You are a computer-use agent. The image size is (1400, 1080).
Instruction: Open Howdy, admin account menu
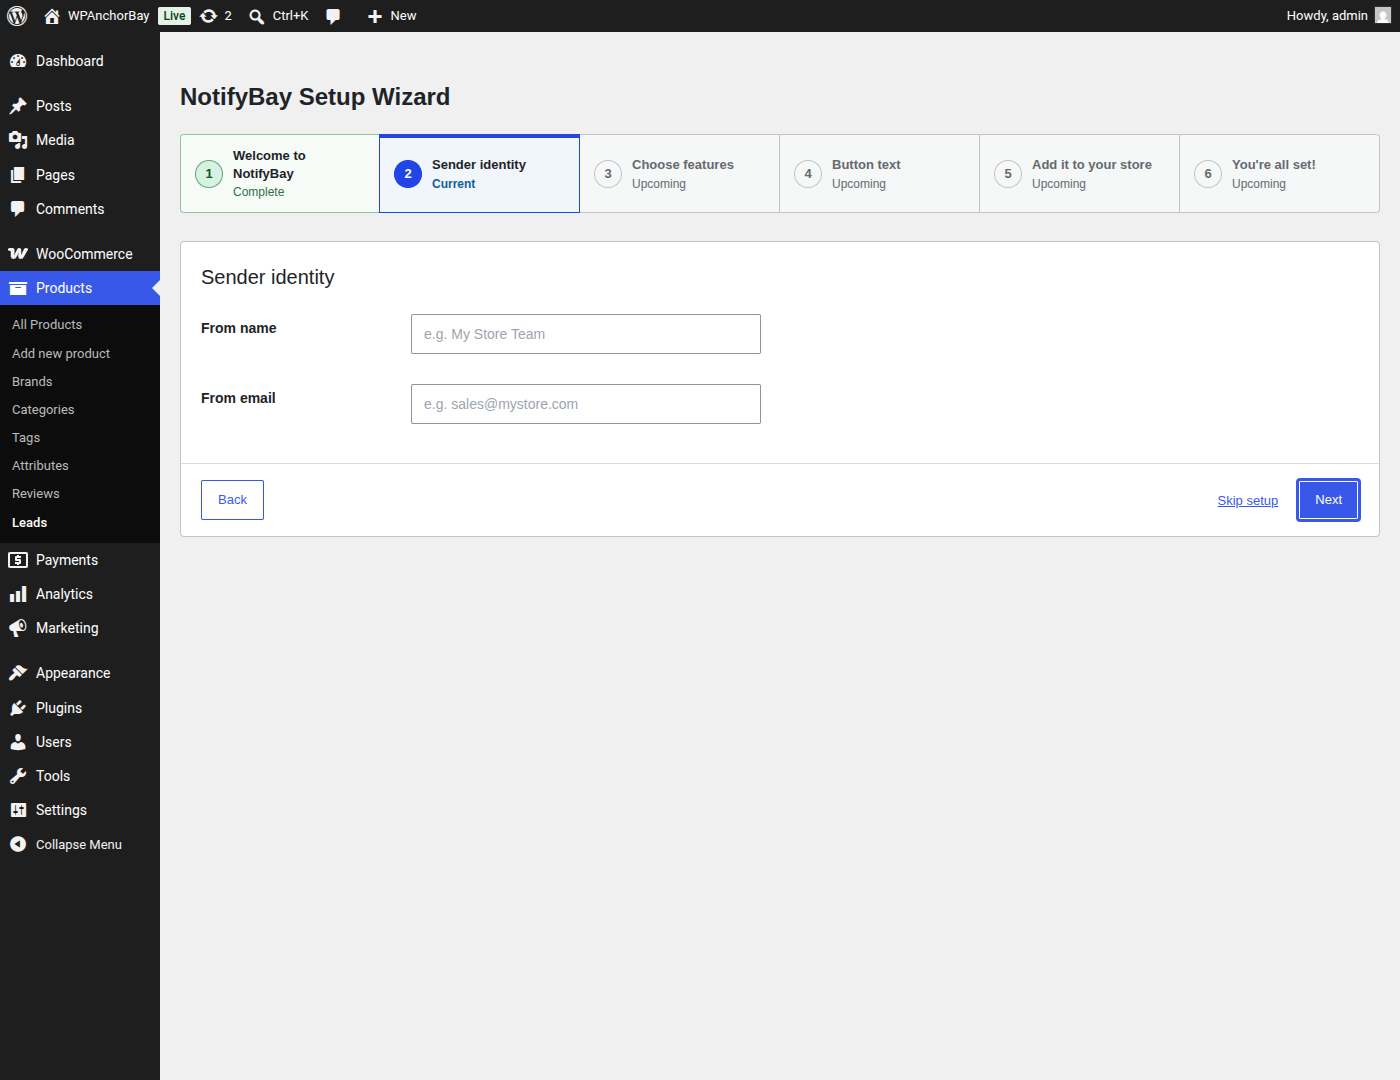coord(1338,16)
